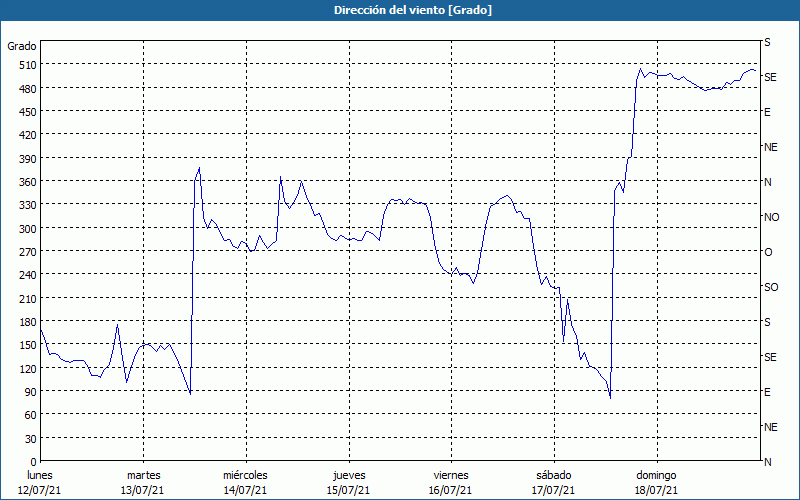Click the date 12/07/21
Image resolution: width=800 pixels, height=500 pixels.
(x=40, y=490)
